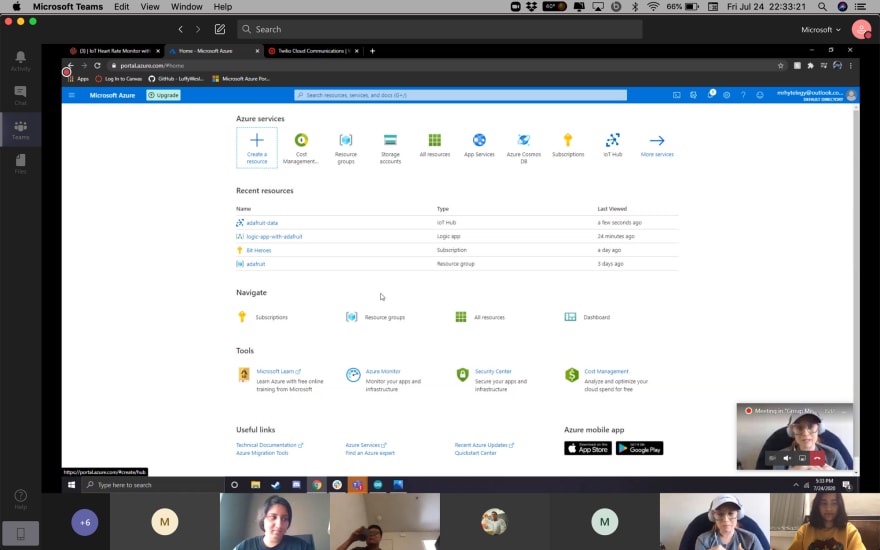The width and height of the screenshot is (880, 550).
Task: Open Chrome in Windows taskbar
Action: (317, 485)
